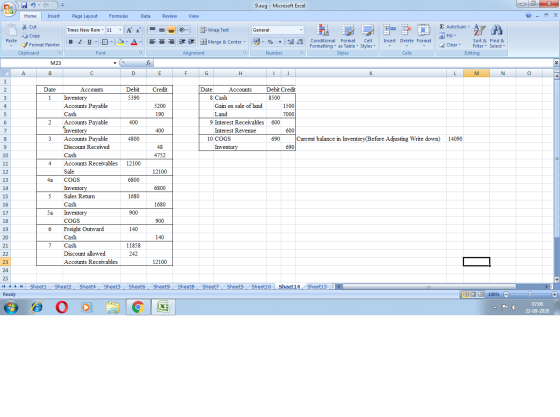Click the Office button
Viewport: 560px width, 417px height.
coord(8,8)
